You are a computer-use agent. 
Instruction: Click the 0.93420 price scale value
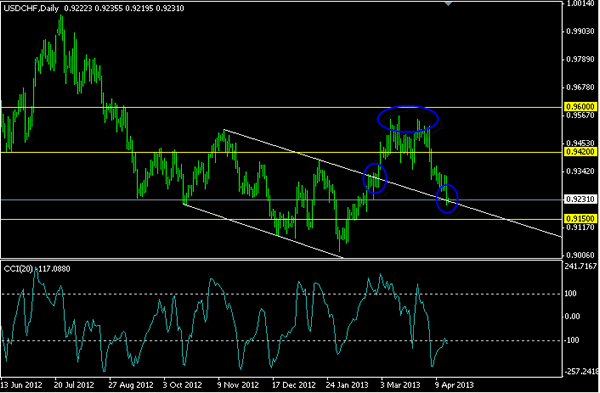point(581,171)
